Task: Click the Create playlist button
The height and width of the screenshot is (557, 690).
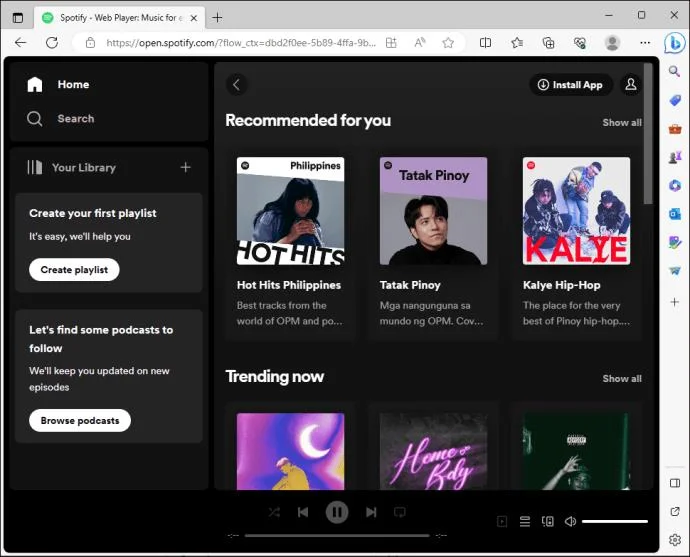Action: (74, 270)
